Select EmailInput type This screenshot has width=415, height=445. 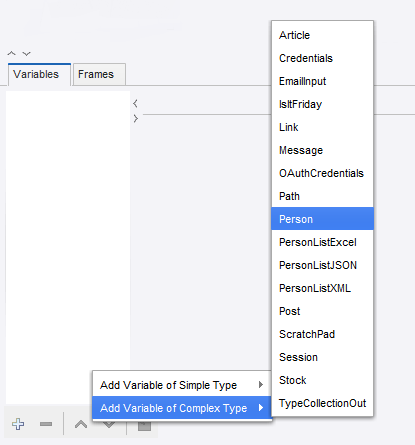(x=322, y=81)
